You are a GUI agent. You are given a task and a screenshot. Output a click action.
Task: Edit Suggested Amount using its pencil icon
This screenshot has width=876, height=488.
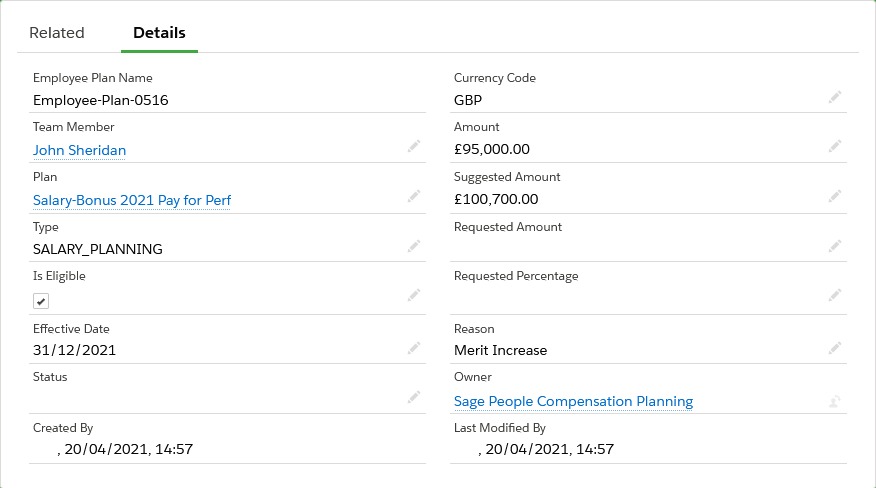834,197
